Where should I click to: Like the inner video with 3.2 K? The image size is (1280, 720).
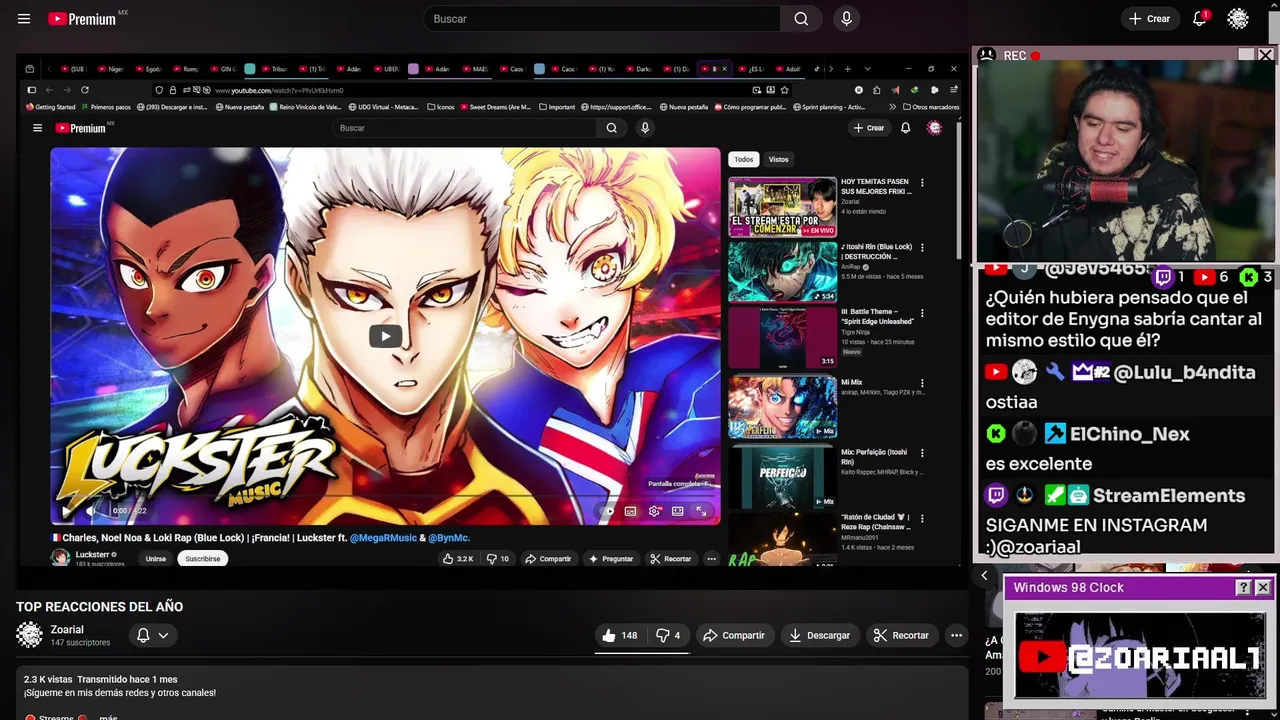pos(459,559)
